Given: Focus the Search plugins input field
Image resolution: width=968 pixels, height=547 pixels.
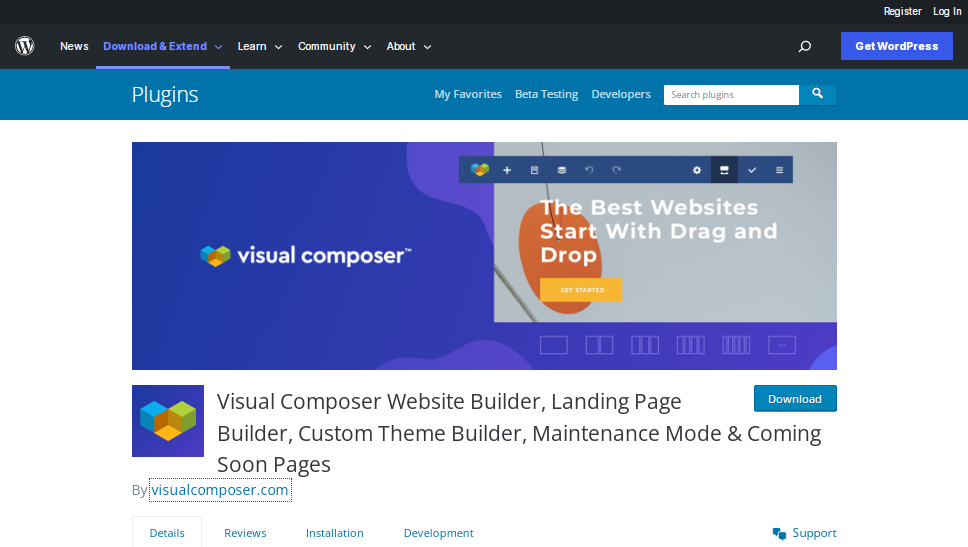Looking at the screenshot, I should click(x=731, y=94).
